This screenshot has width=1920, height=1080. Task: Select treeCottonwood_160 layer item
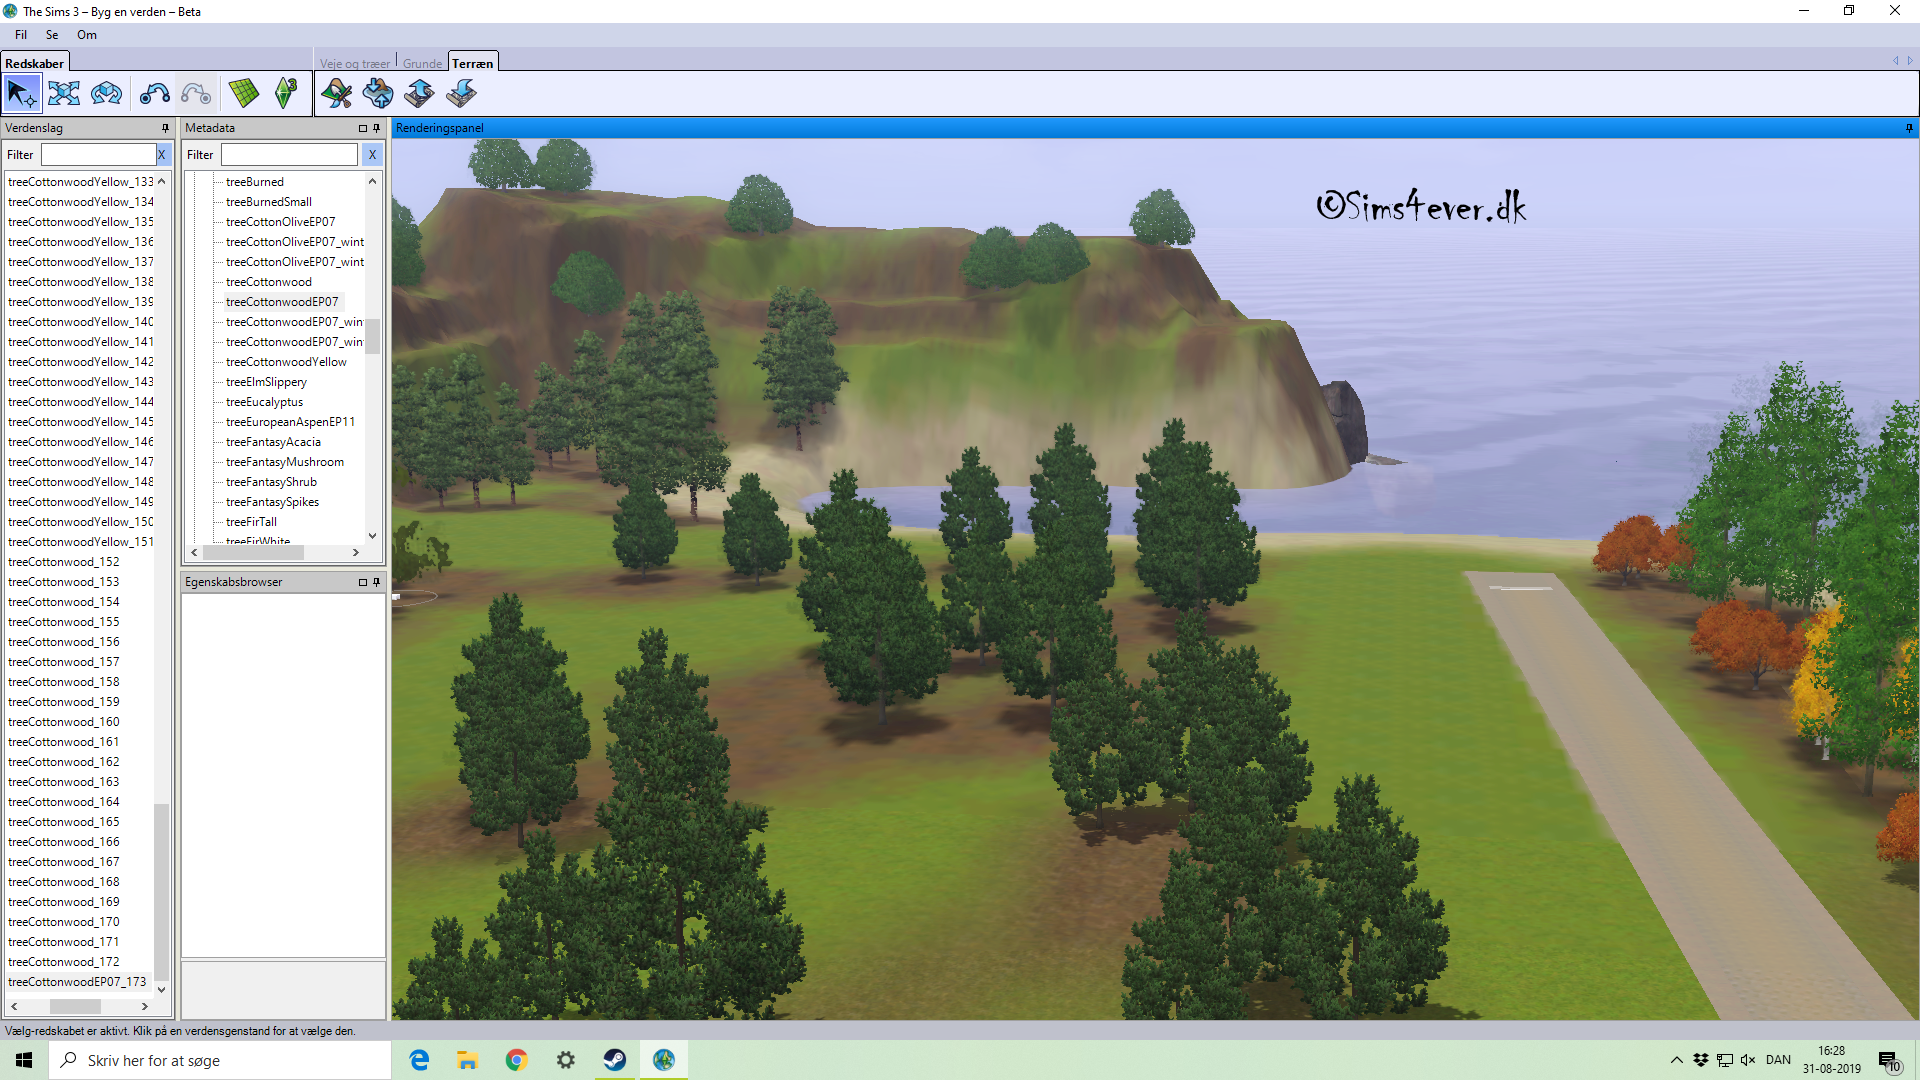click(x=64, y=722)
